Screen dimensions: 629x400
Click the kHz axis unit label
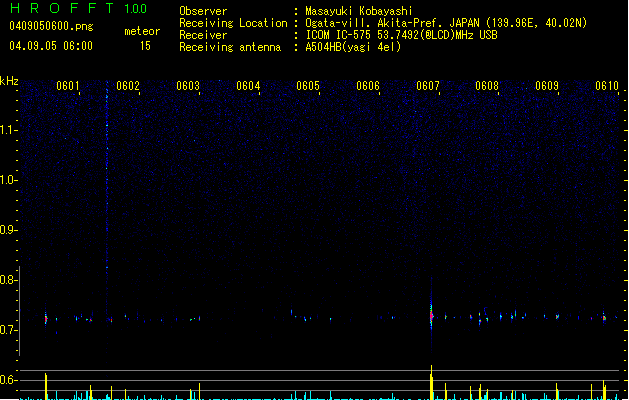(9, 81)
